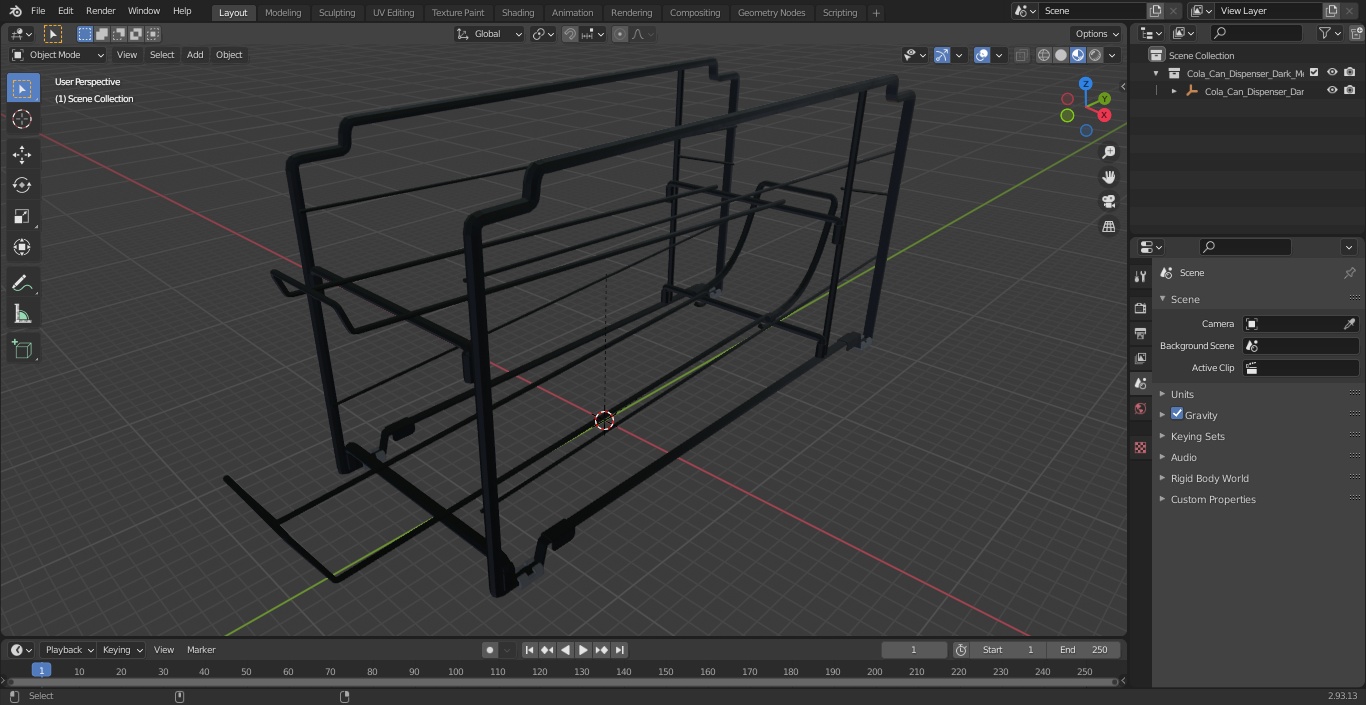Switch perspective/orthographic grid icon
This screenshot has height=705, width=1366.
pos(1108,227)
